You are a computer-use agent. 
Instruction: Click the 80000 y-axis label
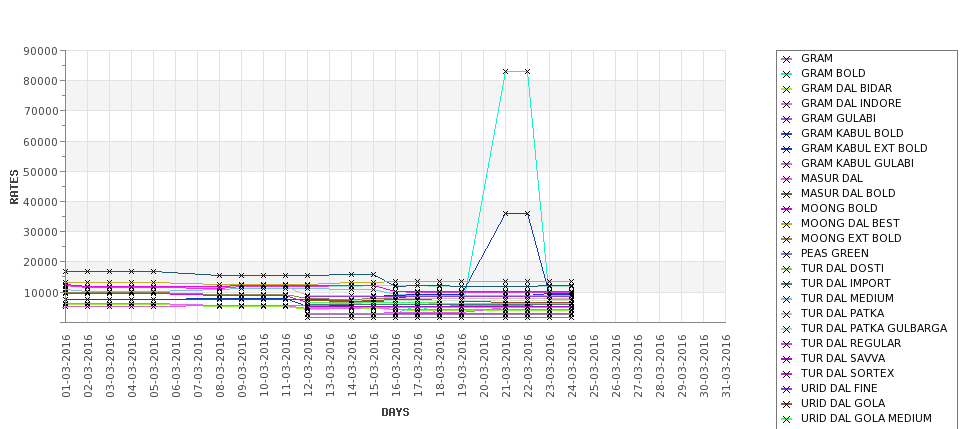pos(40,81)
